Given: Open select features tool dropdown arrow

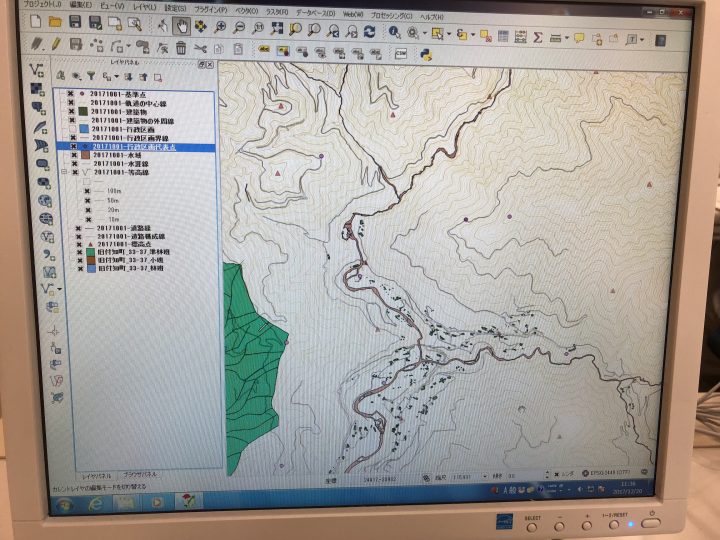Looking at the screenshot, I should click(449, 34).
